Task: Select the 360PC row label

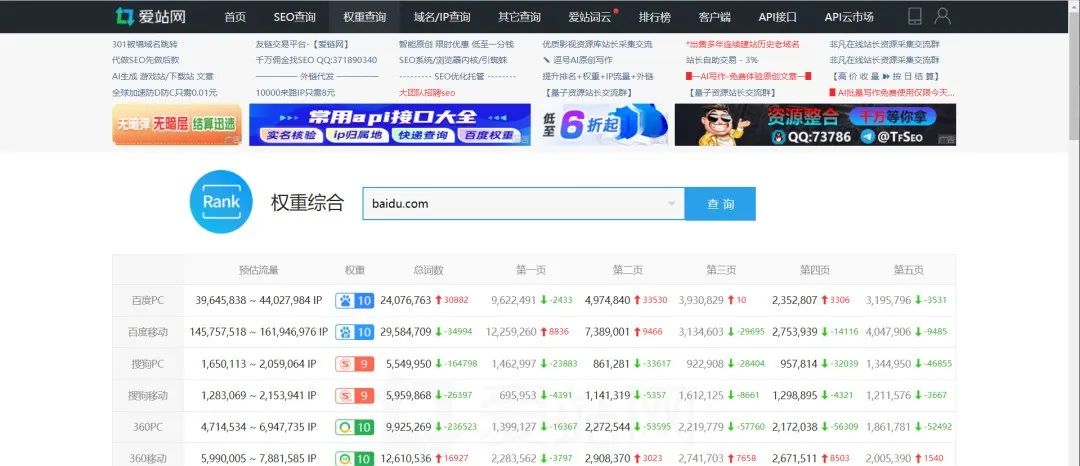Action: coord(148,427)
